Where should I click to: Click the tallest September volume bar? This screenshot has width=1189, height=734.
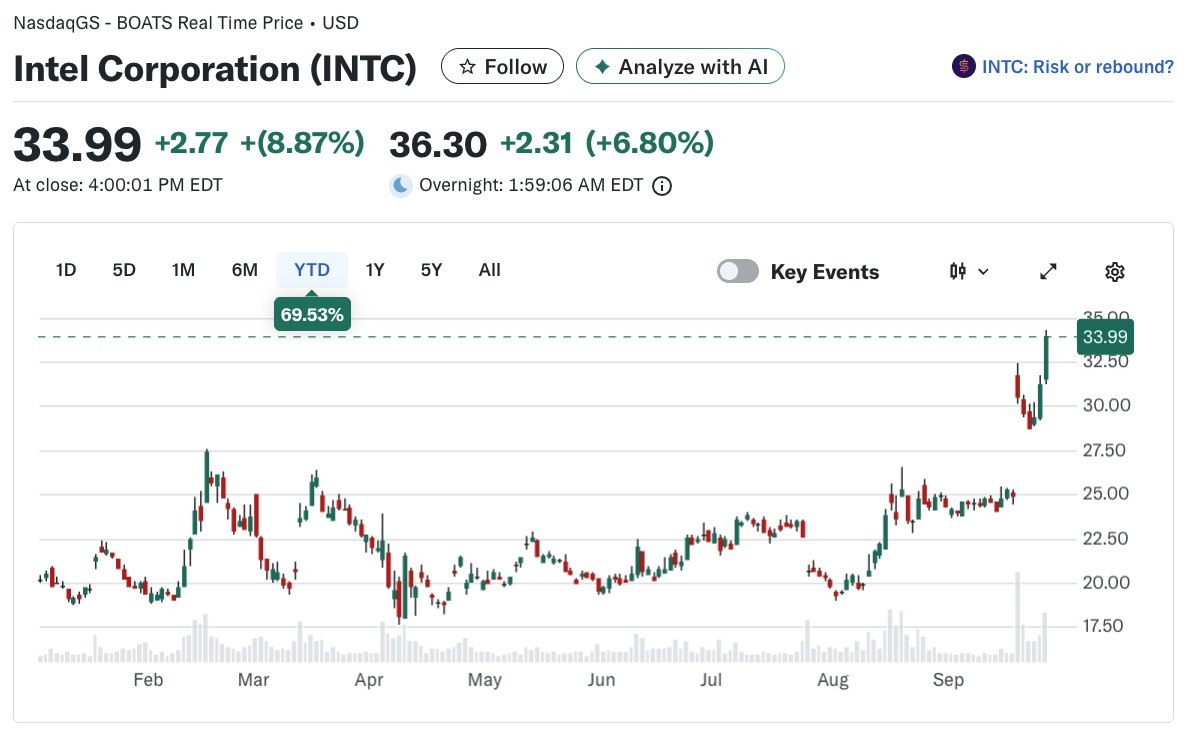point(1018,617)
